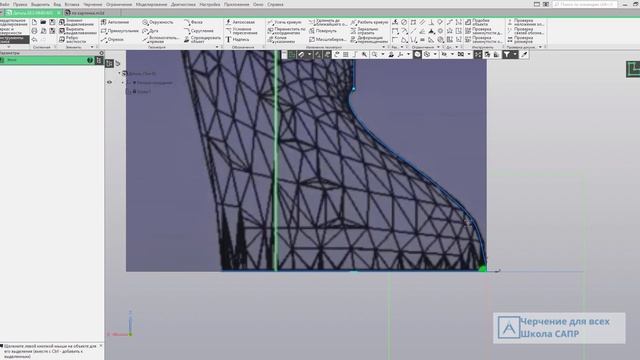Click new document icon in quick toolbar
The width and height of the screenshot is (640, 360).
[x=34, y=22]
